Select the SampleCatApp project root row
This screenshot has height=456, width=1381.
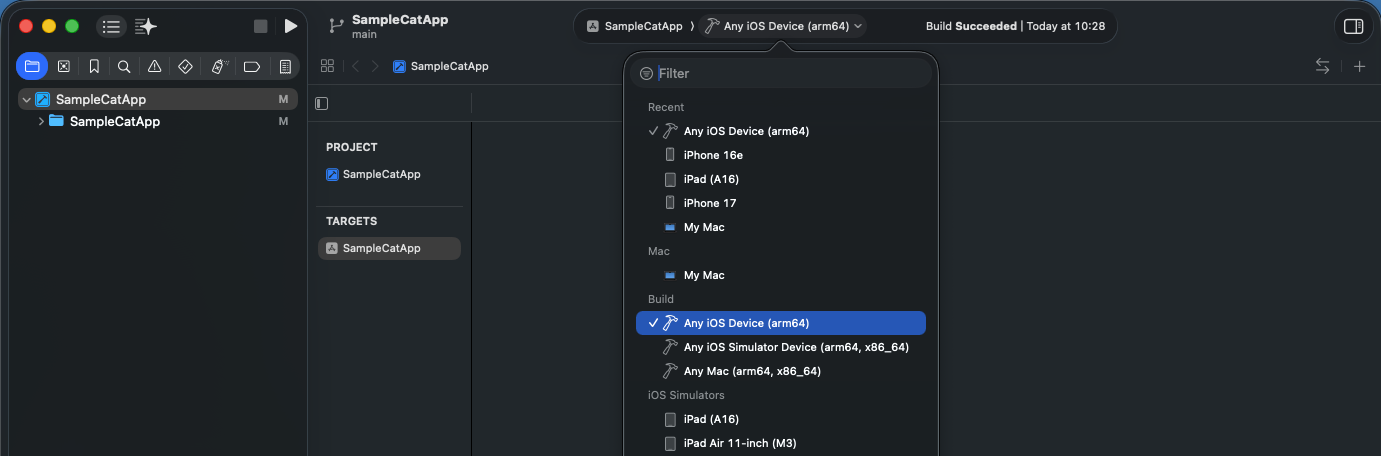157,99
